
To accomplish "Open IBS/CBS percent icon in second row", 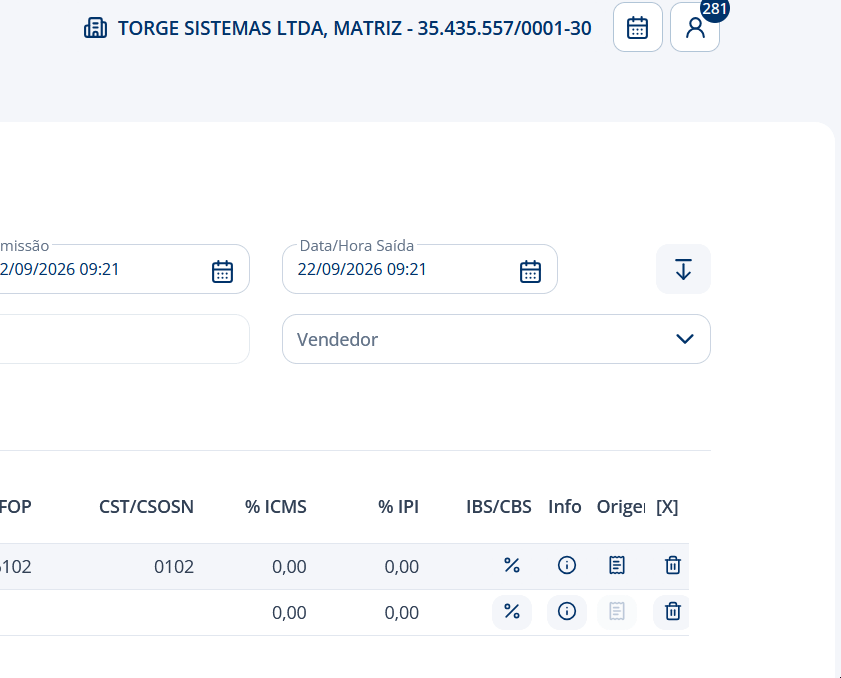I will point(512,612).
